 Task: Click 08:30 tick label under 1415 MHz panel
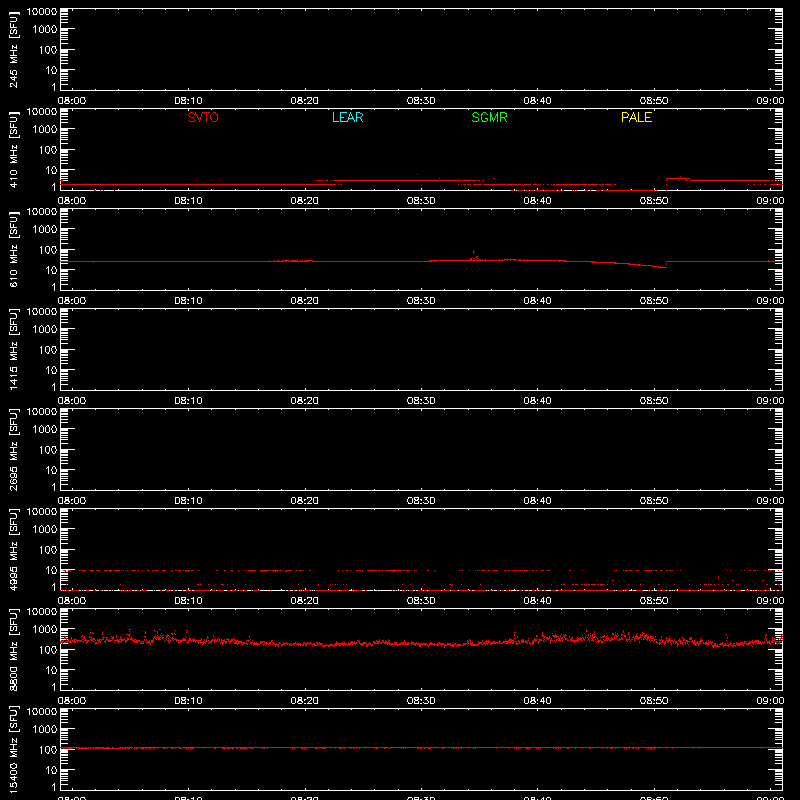click(421, 401)
